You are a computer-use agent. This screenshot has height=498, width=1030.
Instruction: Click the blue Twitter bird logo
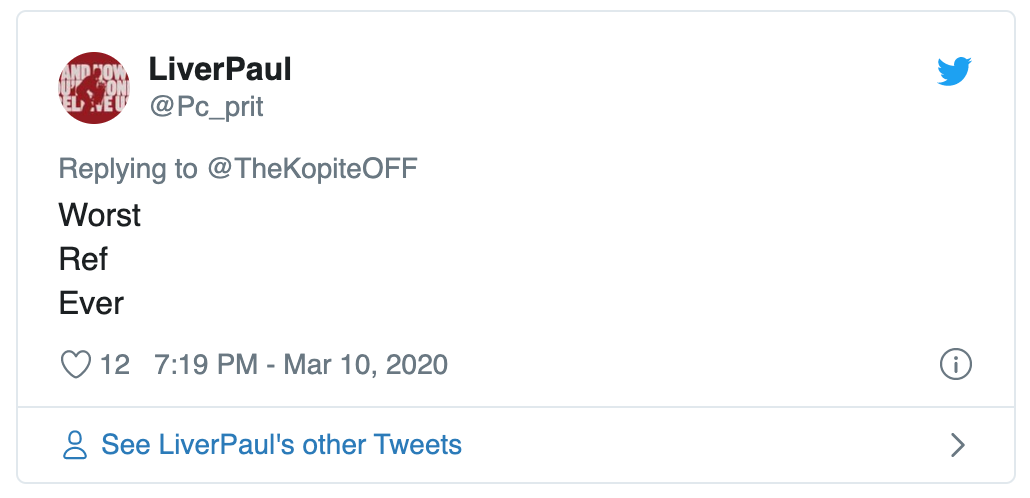pos(954,71)
